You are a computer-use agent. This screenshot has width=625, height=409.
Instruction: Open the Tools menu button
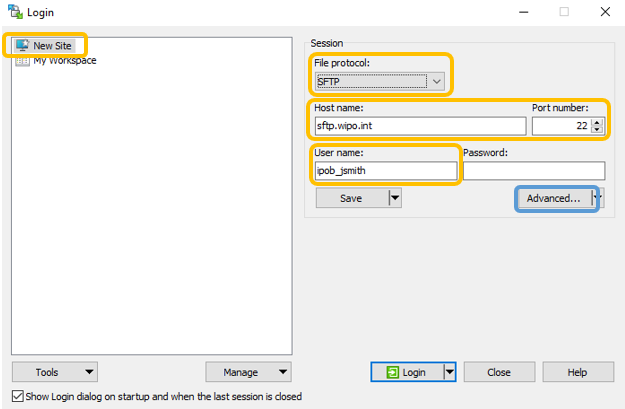(x=55, y=372)
